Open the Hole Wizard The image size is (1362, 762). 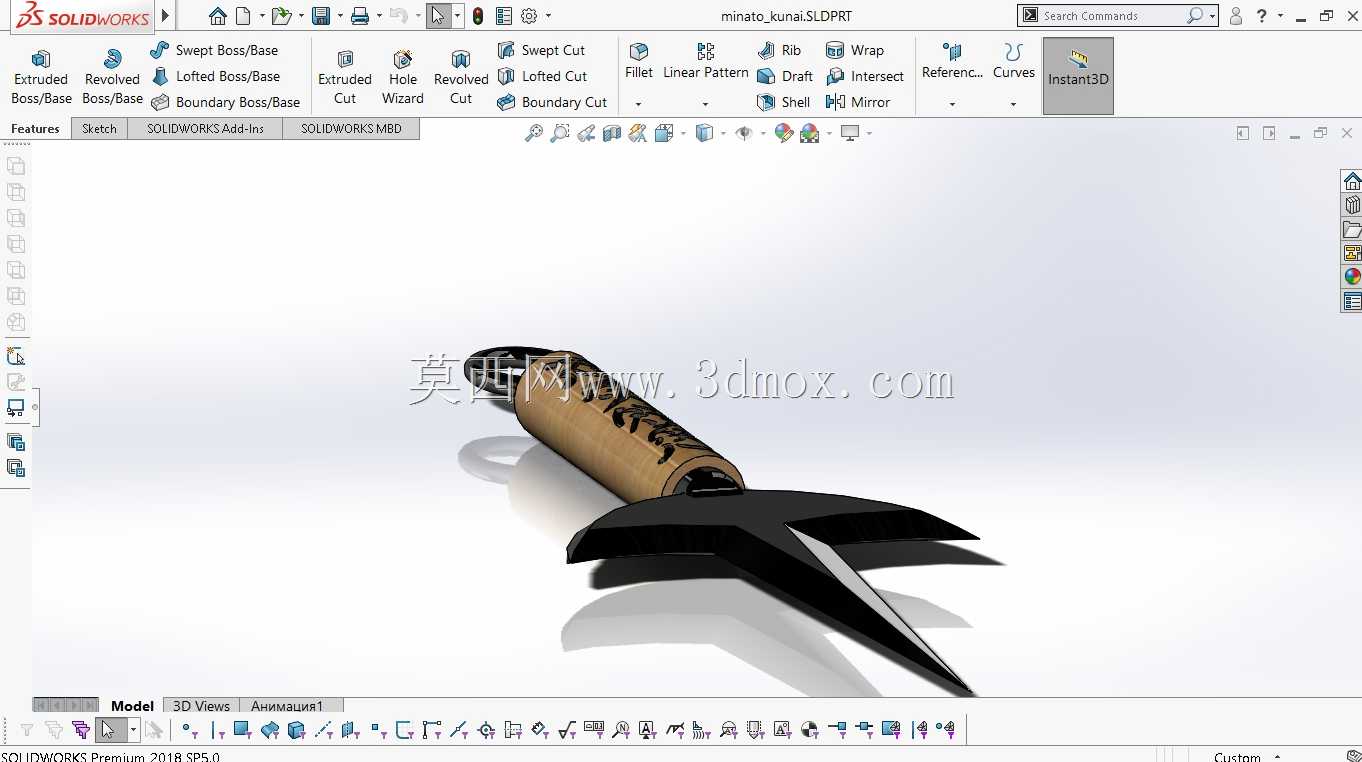[403, 77]
